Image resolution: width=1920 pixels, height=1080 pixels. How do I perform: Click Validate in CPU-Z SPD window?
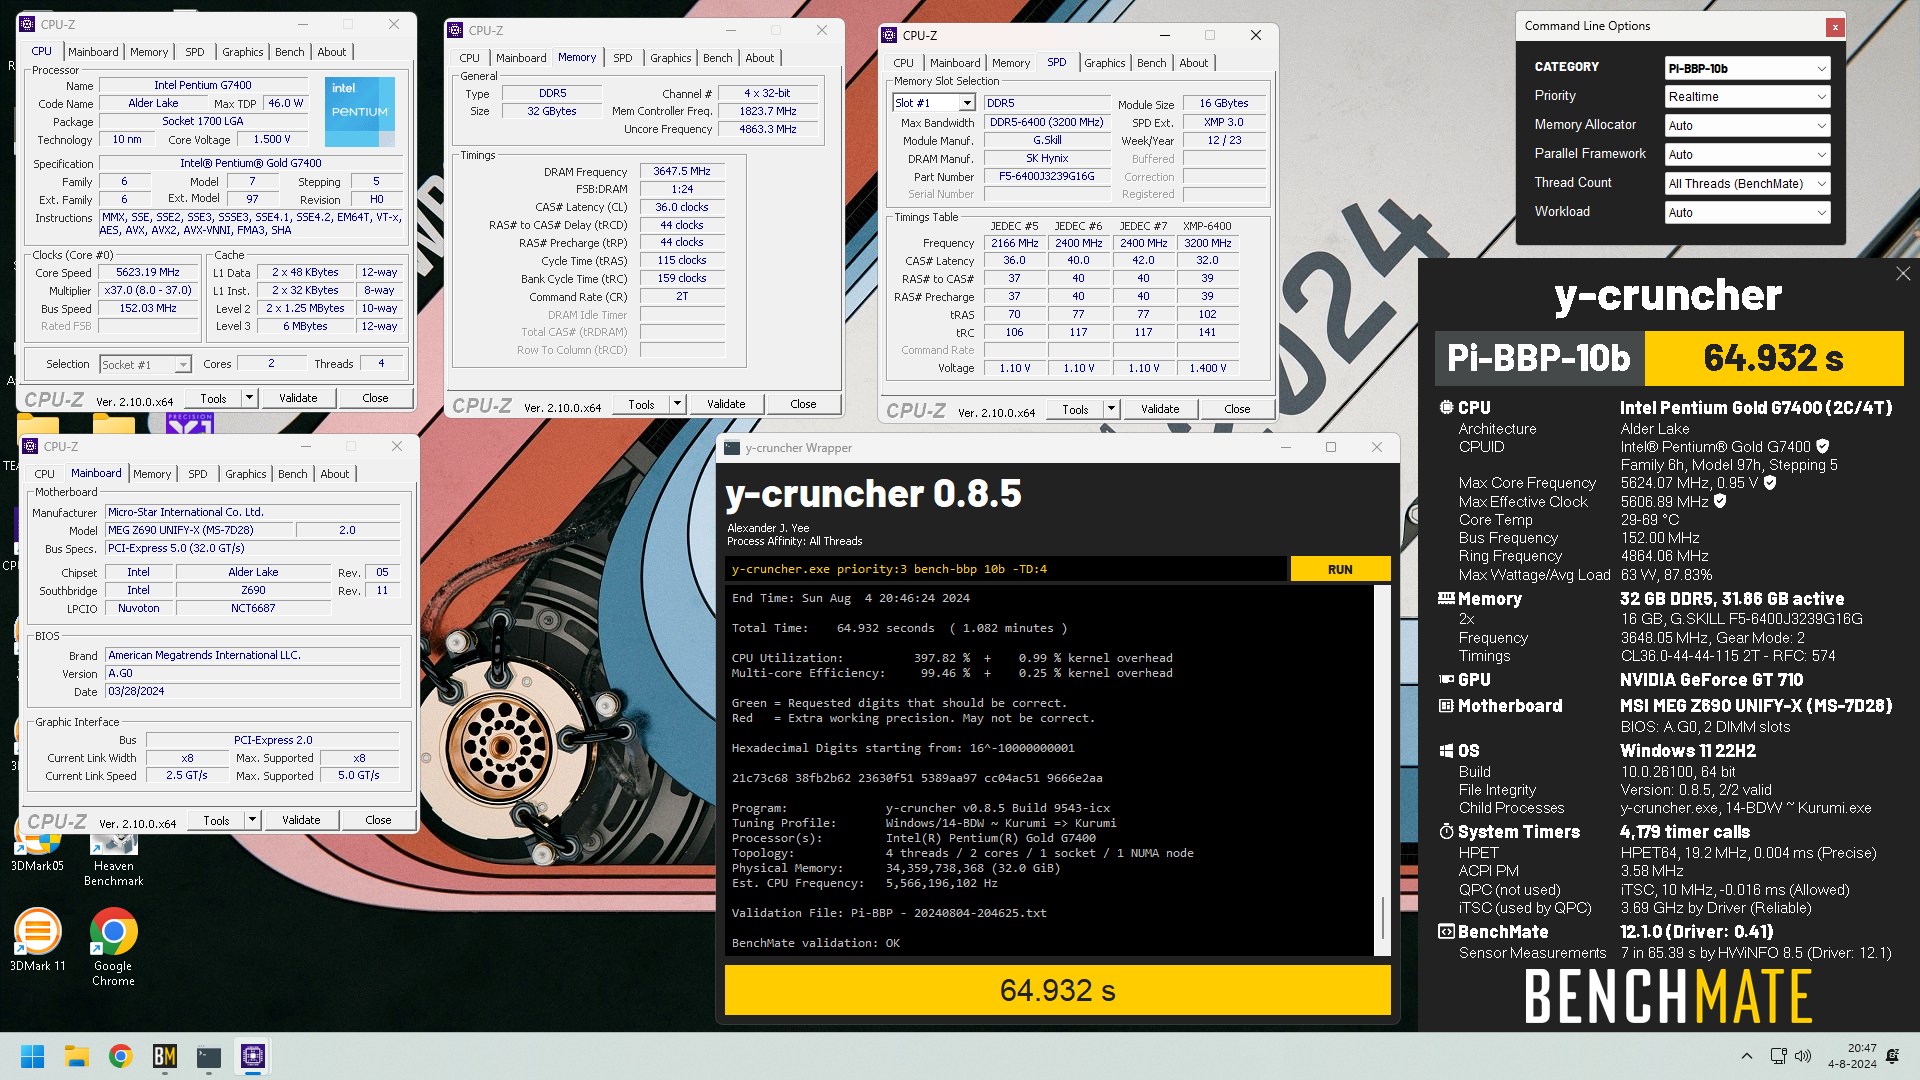(1160, 409)
